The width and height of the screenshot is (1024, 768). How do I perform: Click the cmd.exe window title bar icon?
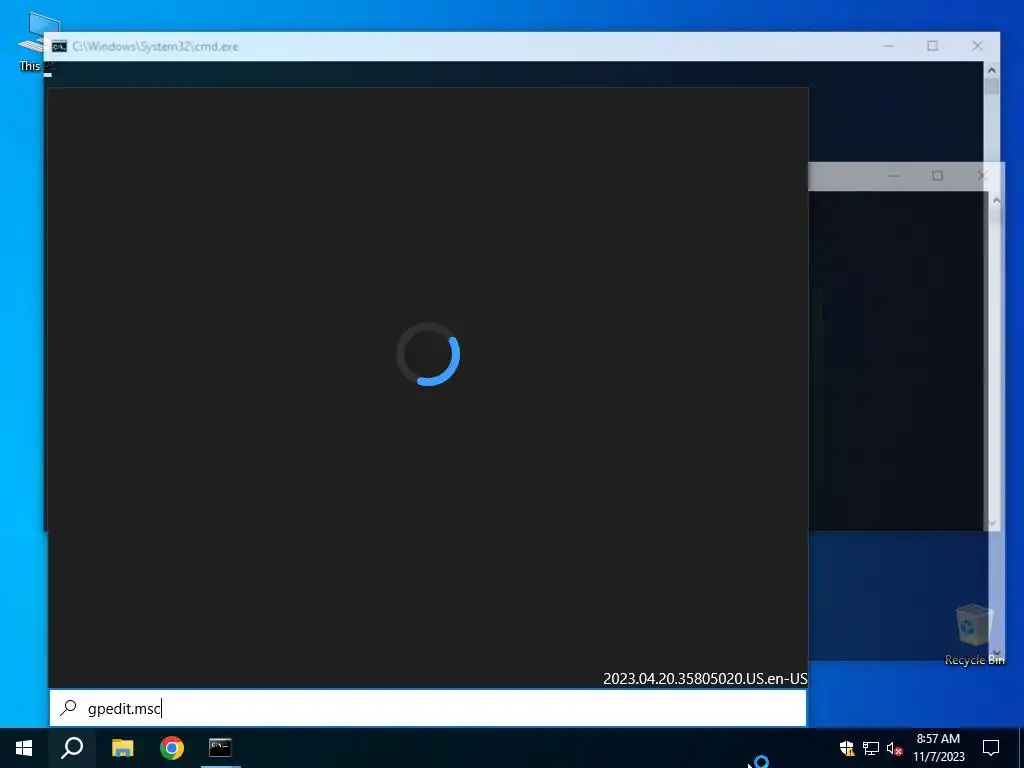pyautogui.click(x=59, y=46)
